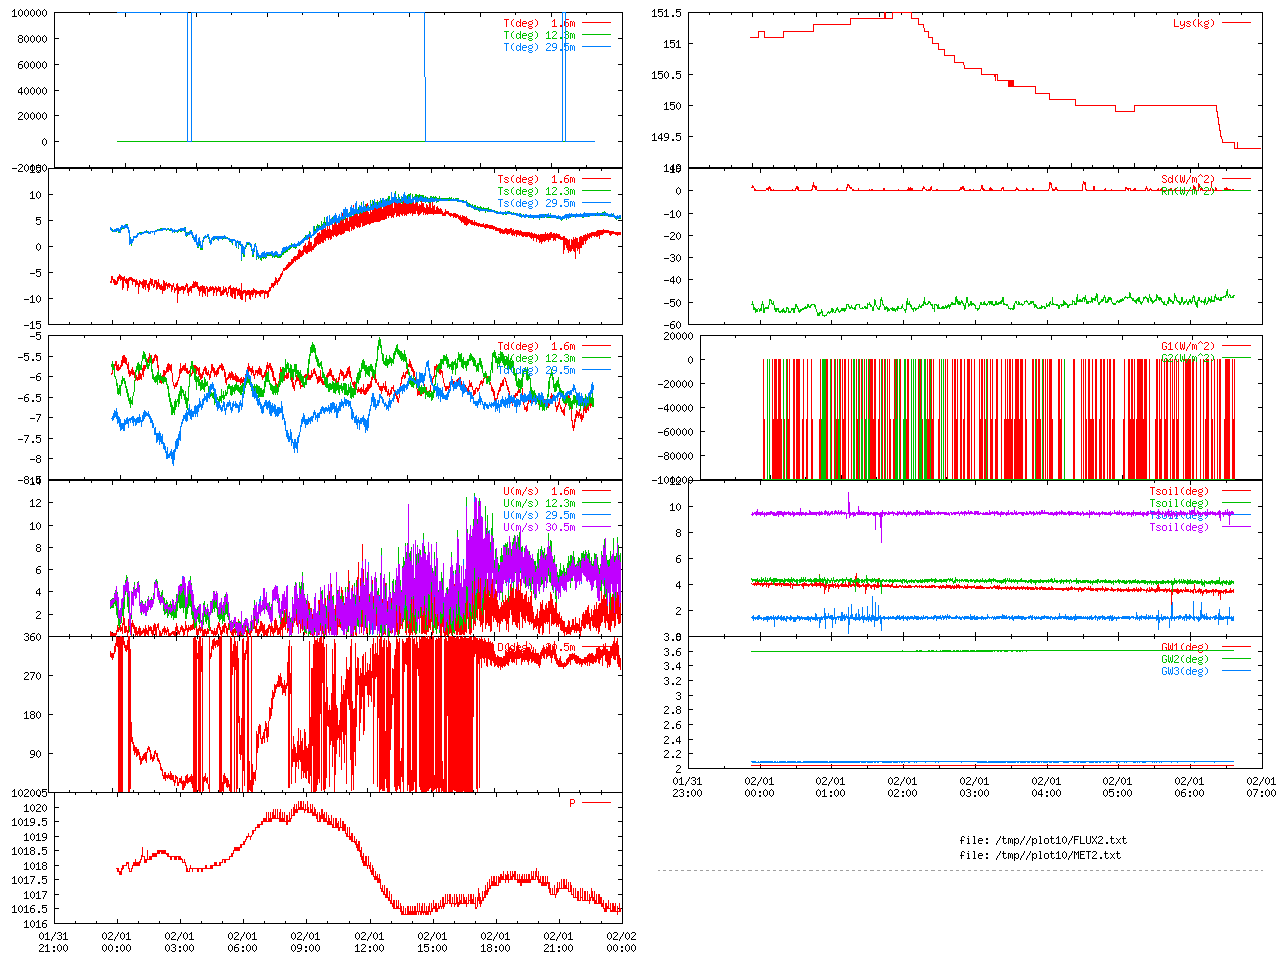
Task: Click the red line sample beside Lys(kg)
Action: pos(1236,23)
